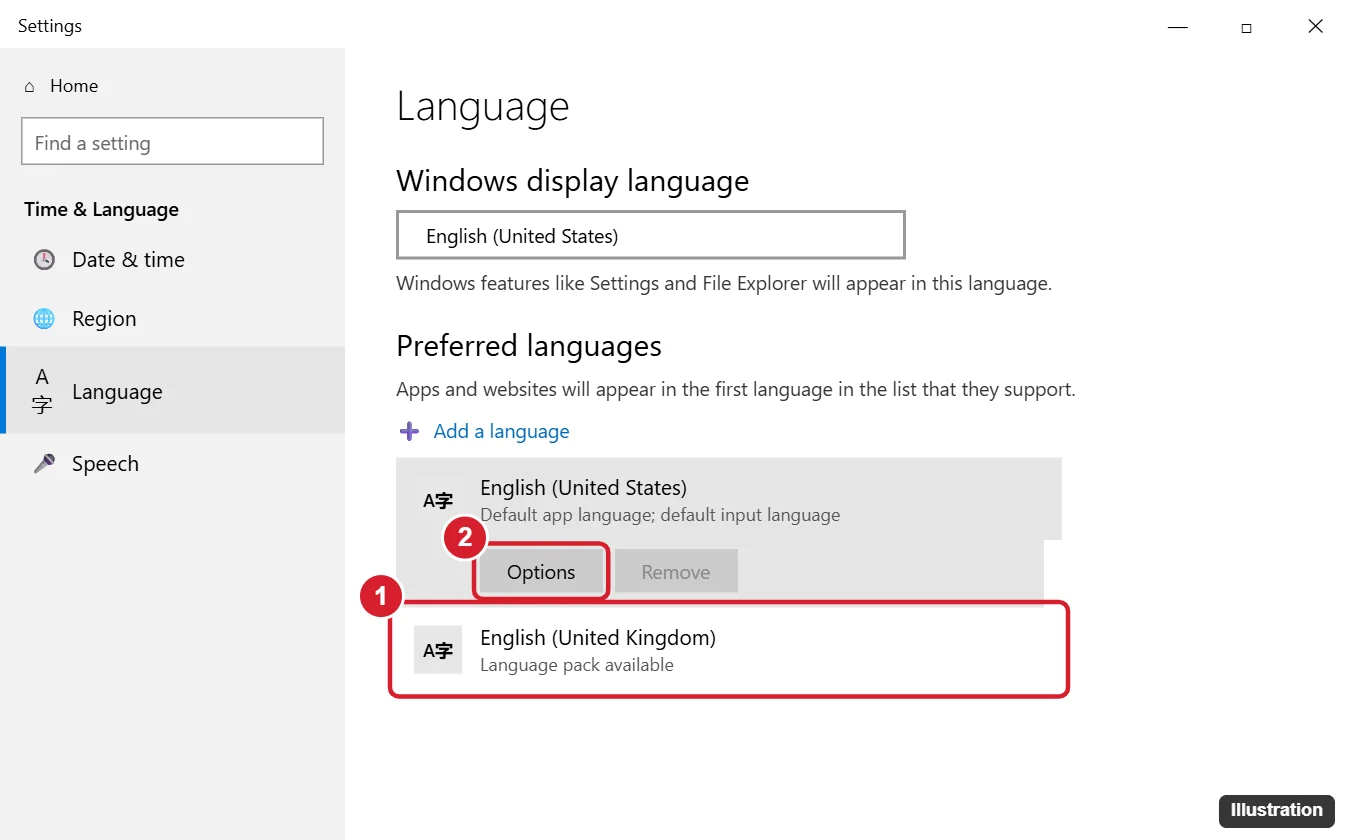Screen dimensions: 1350x840
Task: Select Language in the sidebar
Action: [172, 391]
